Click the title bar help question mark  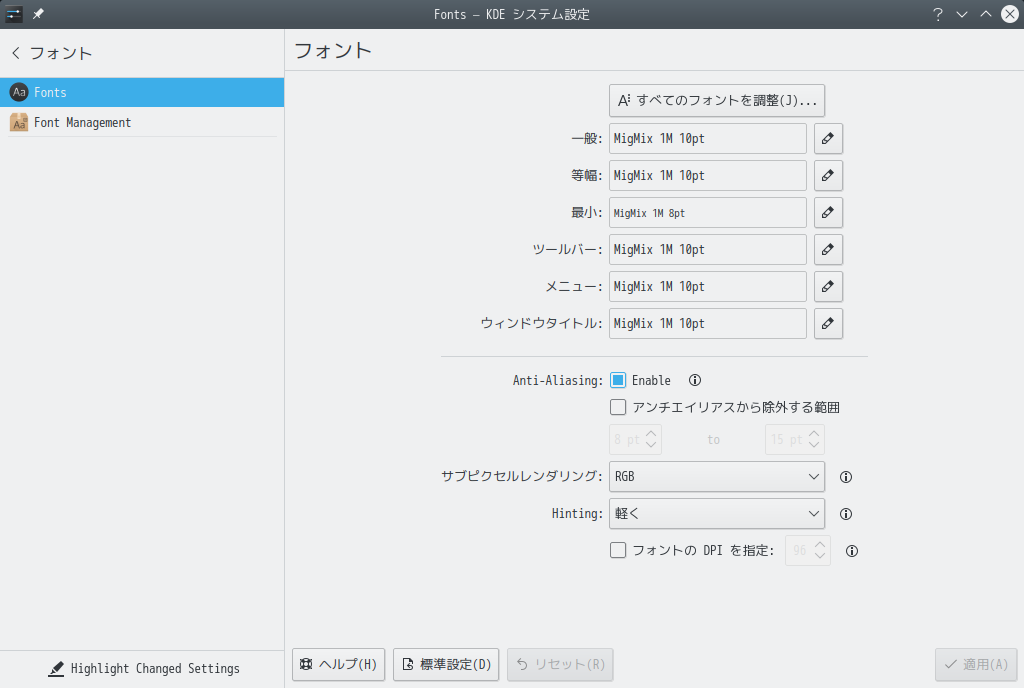point(938,14)
